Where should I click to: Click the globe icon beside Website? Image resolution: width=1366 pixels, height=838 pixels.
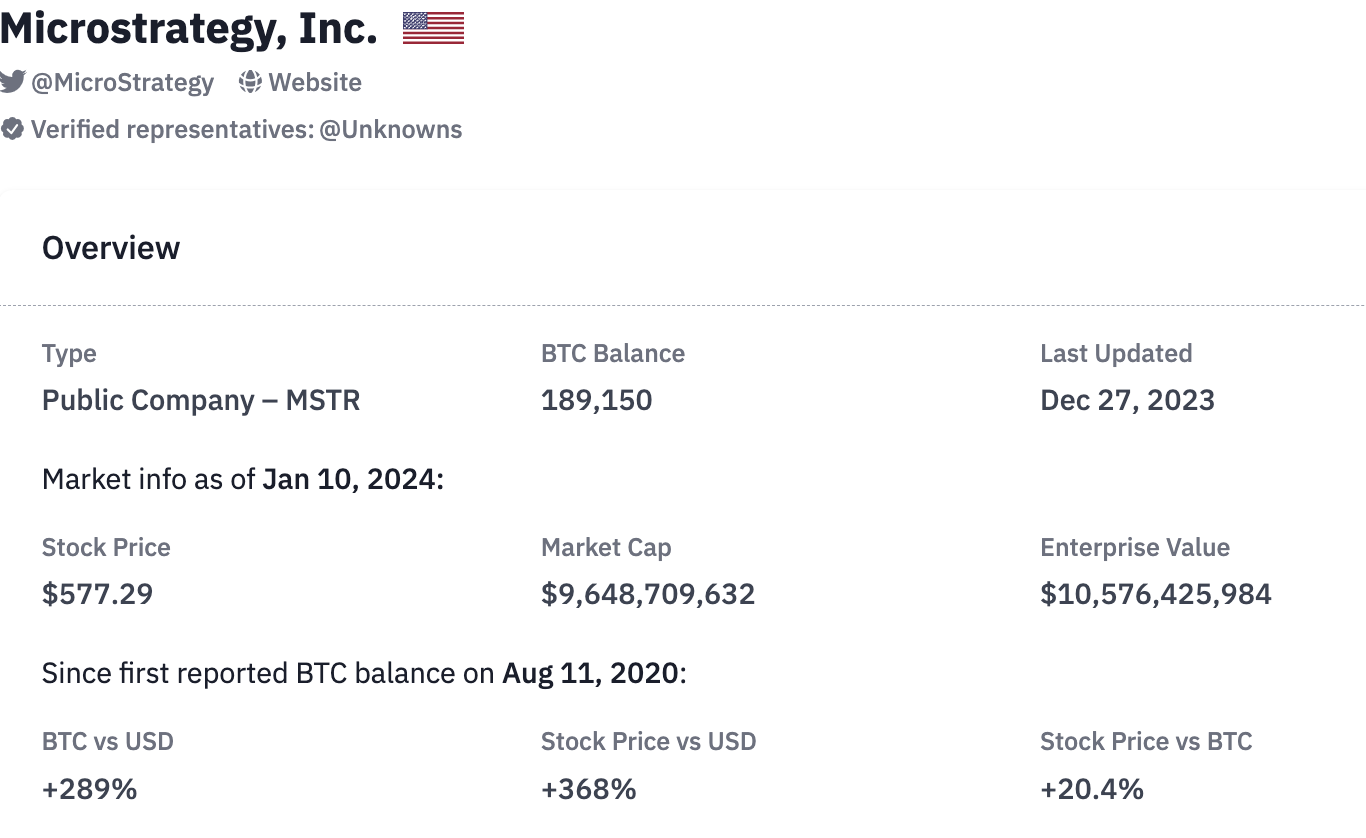click(x=250, y=82)
